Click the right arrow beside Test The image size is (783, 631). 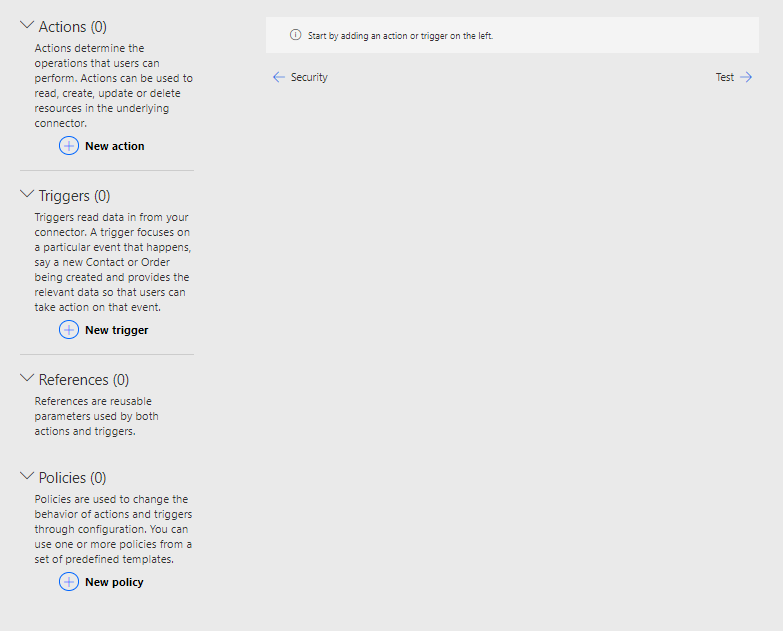[746, 77]
